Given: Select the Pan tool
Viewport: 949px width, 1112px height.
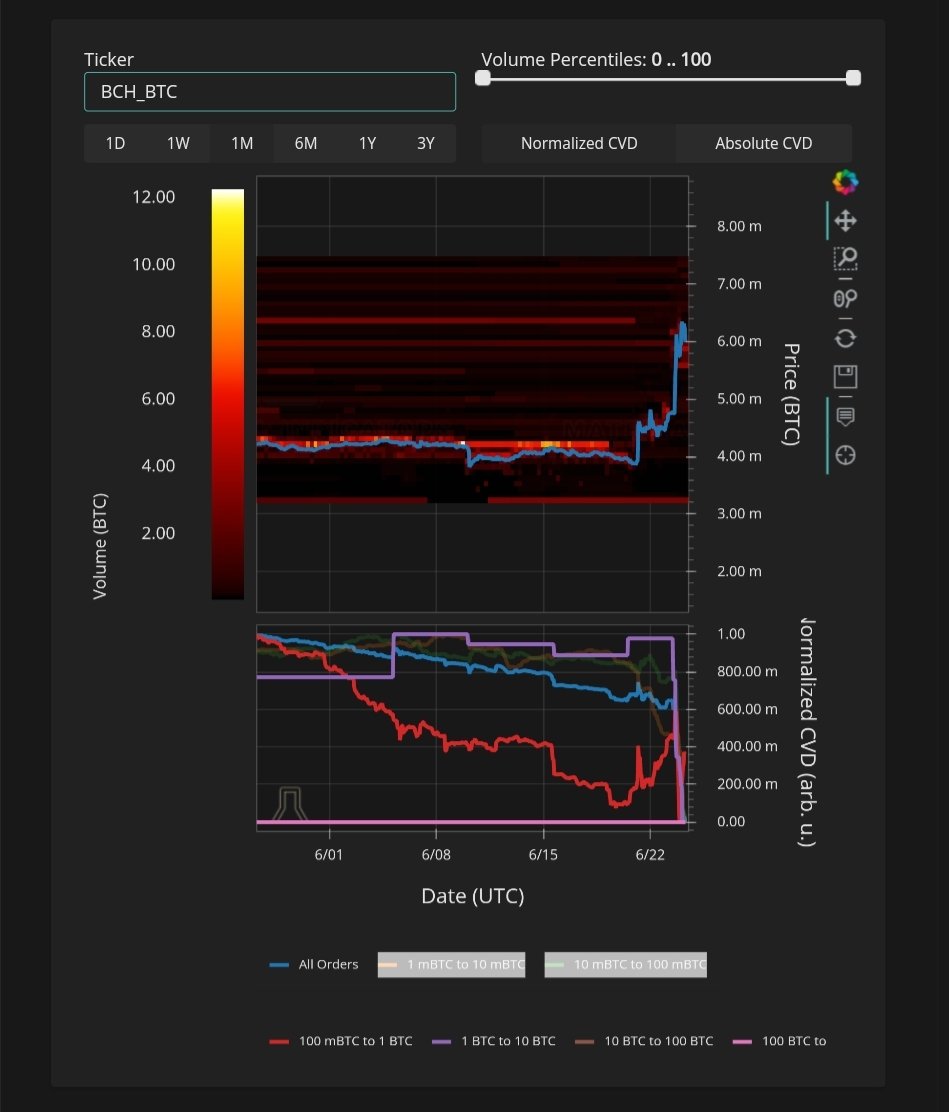Looking at the screenshot, I should (845, 221).
